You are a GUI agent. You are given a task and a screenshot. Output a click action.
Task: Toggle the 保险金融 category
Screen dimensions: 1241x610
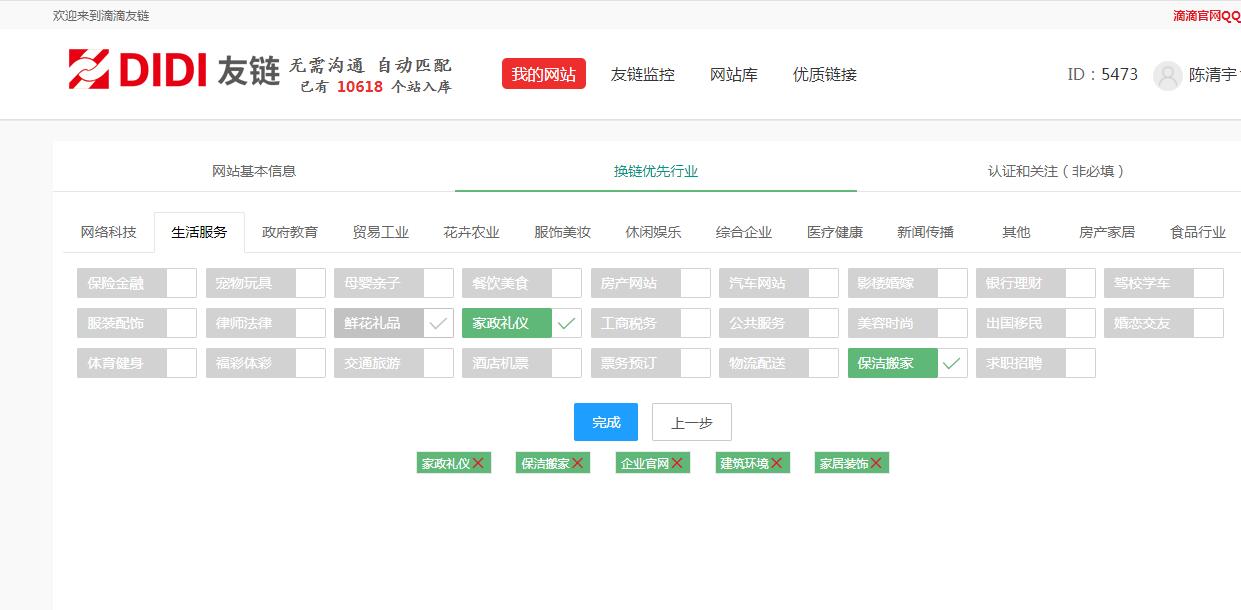click(137, 283)
